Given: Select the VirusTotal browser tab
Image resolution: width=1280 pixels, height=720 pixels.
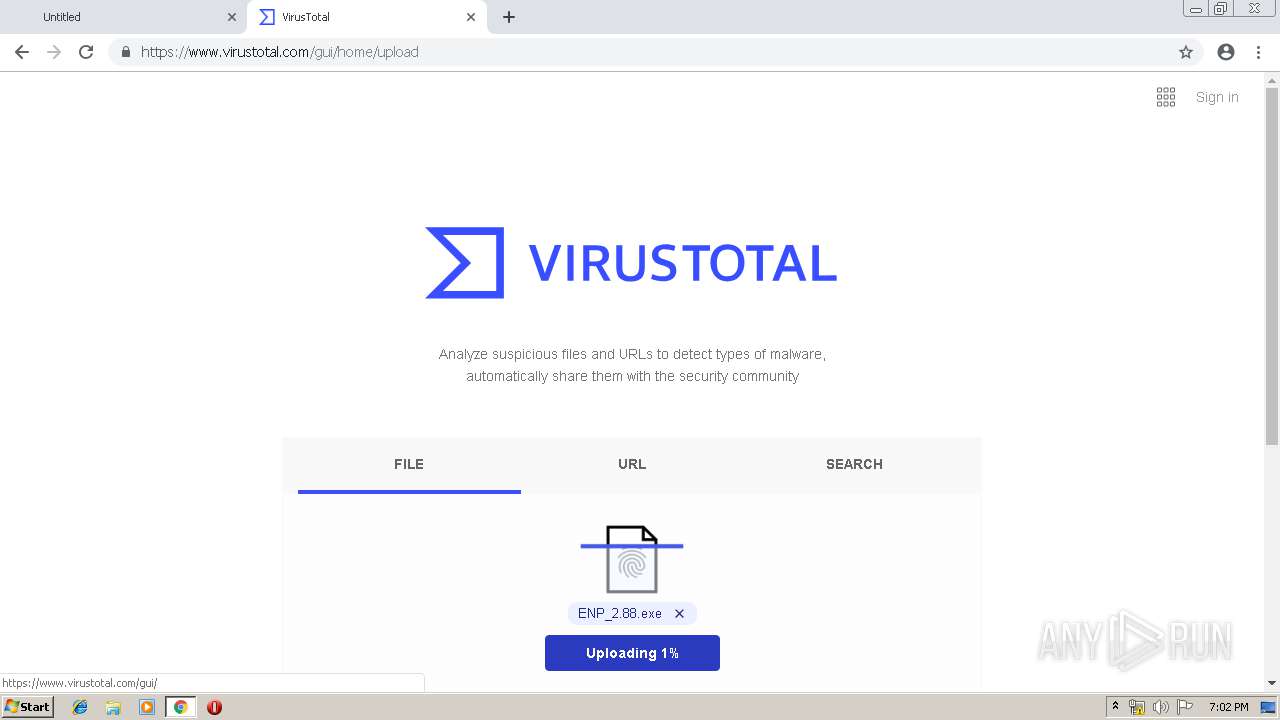Looking at the screenshot, I should click(x=366, y=17).
